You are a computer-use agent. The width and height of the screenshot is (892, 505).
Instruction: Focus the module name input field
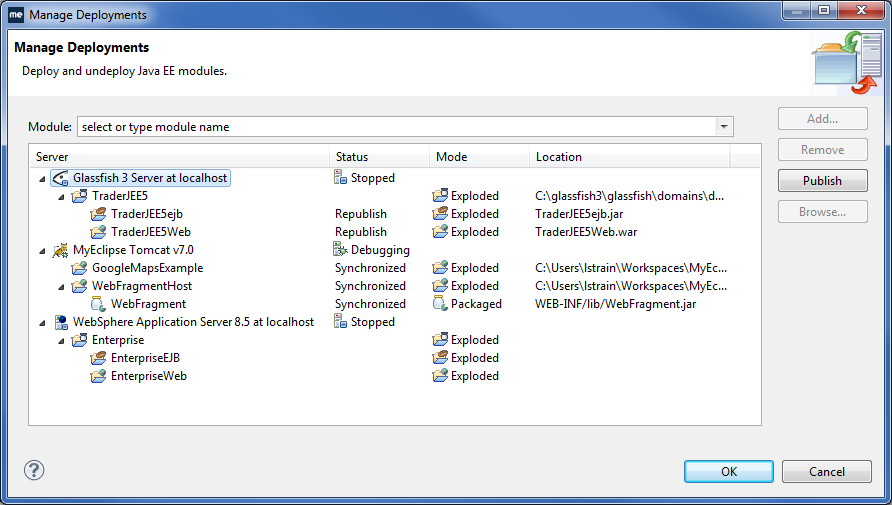[395, 127]
